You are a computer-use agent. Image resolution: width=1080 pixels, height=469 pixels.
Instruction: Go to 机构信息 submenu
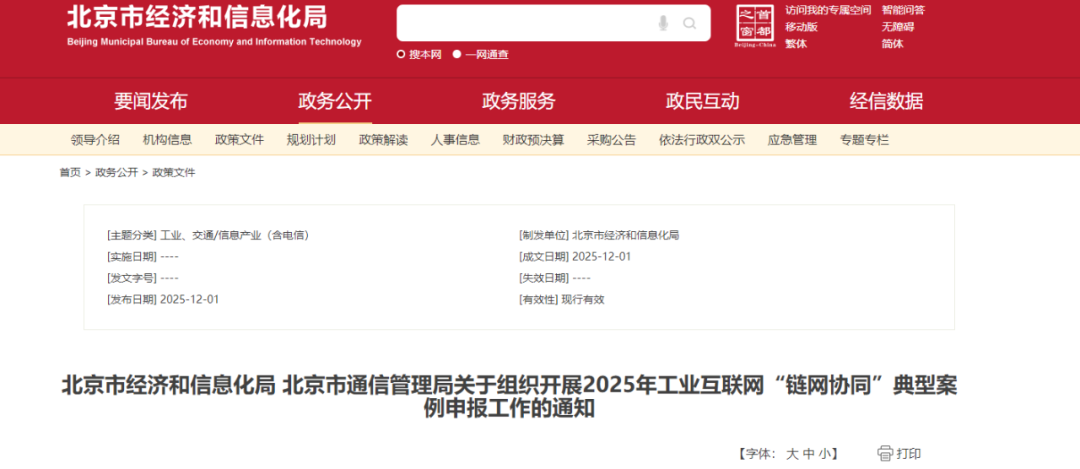[x=167, y=140]
